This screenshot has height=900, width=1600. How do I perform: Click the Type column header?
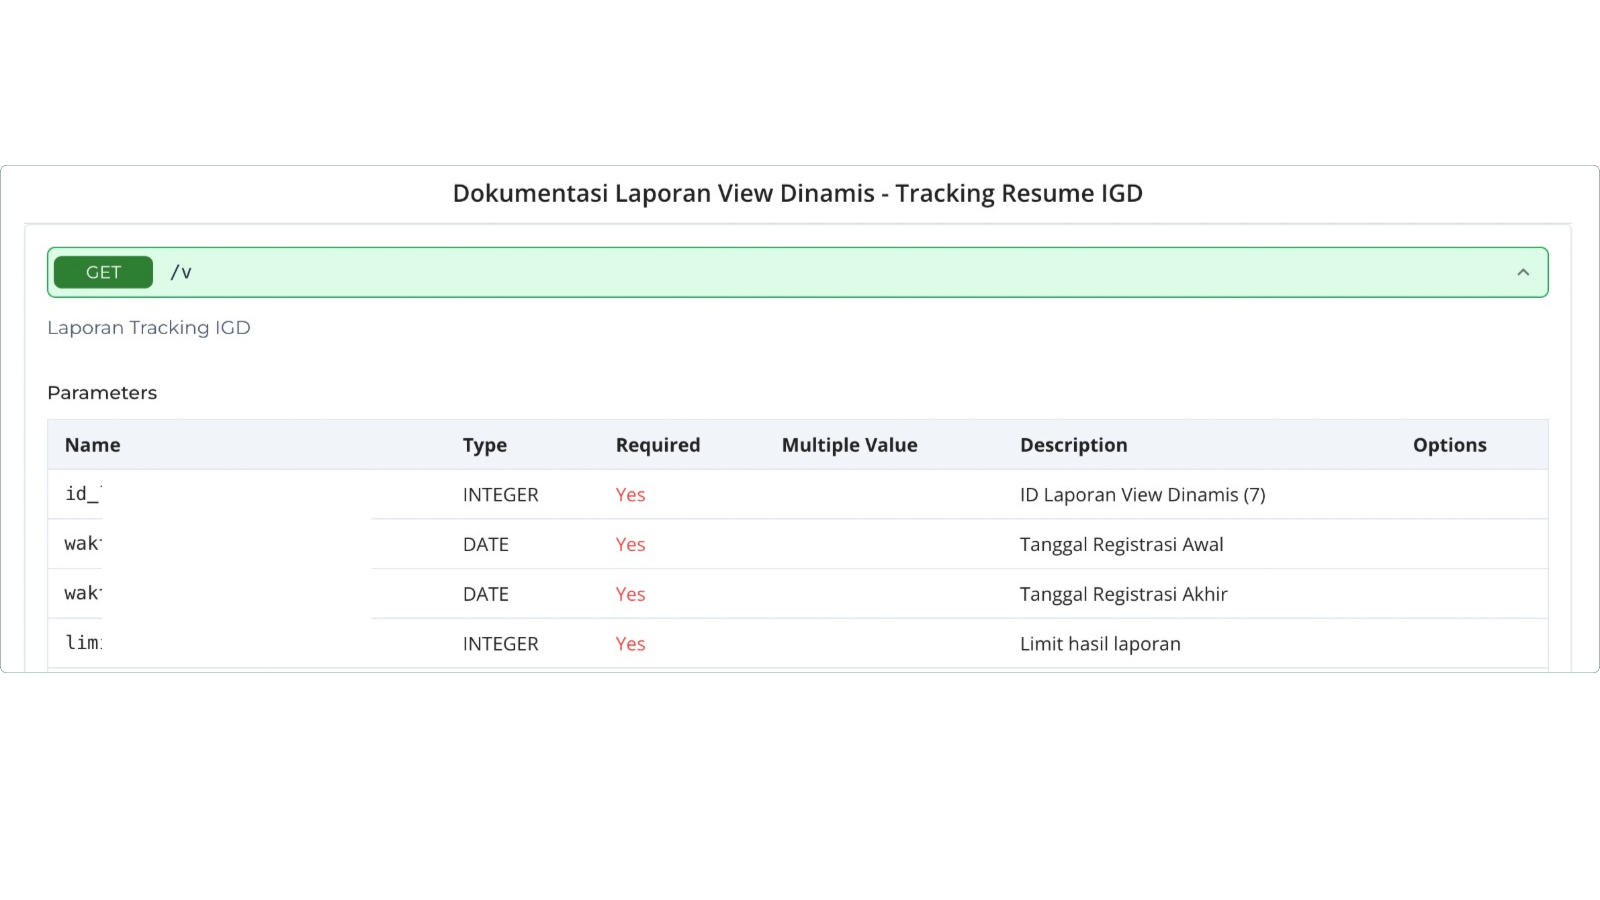click(485, 445)
